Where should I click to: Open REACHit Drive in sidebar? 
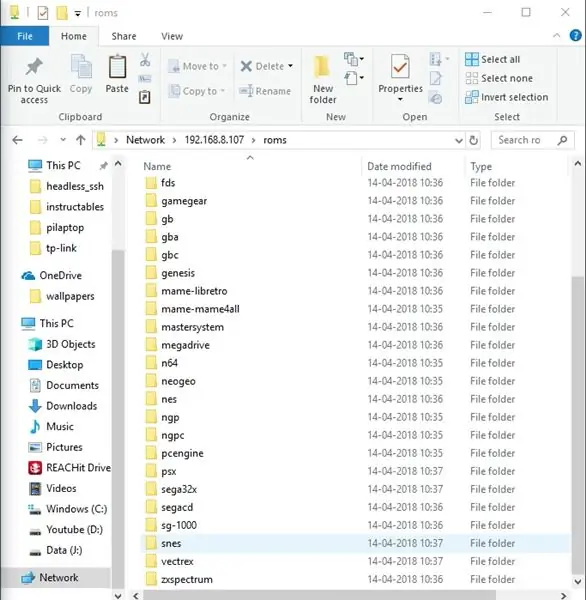[x=69, y=468]
